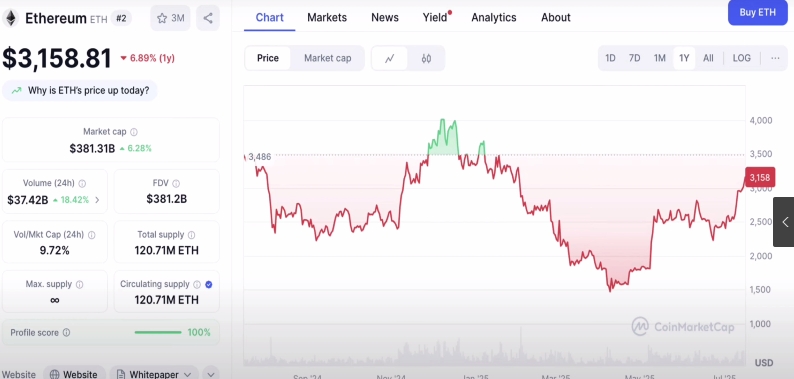Open the Markets tab
Screen dimensions: 794x379
[x=327, y=18]
